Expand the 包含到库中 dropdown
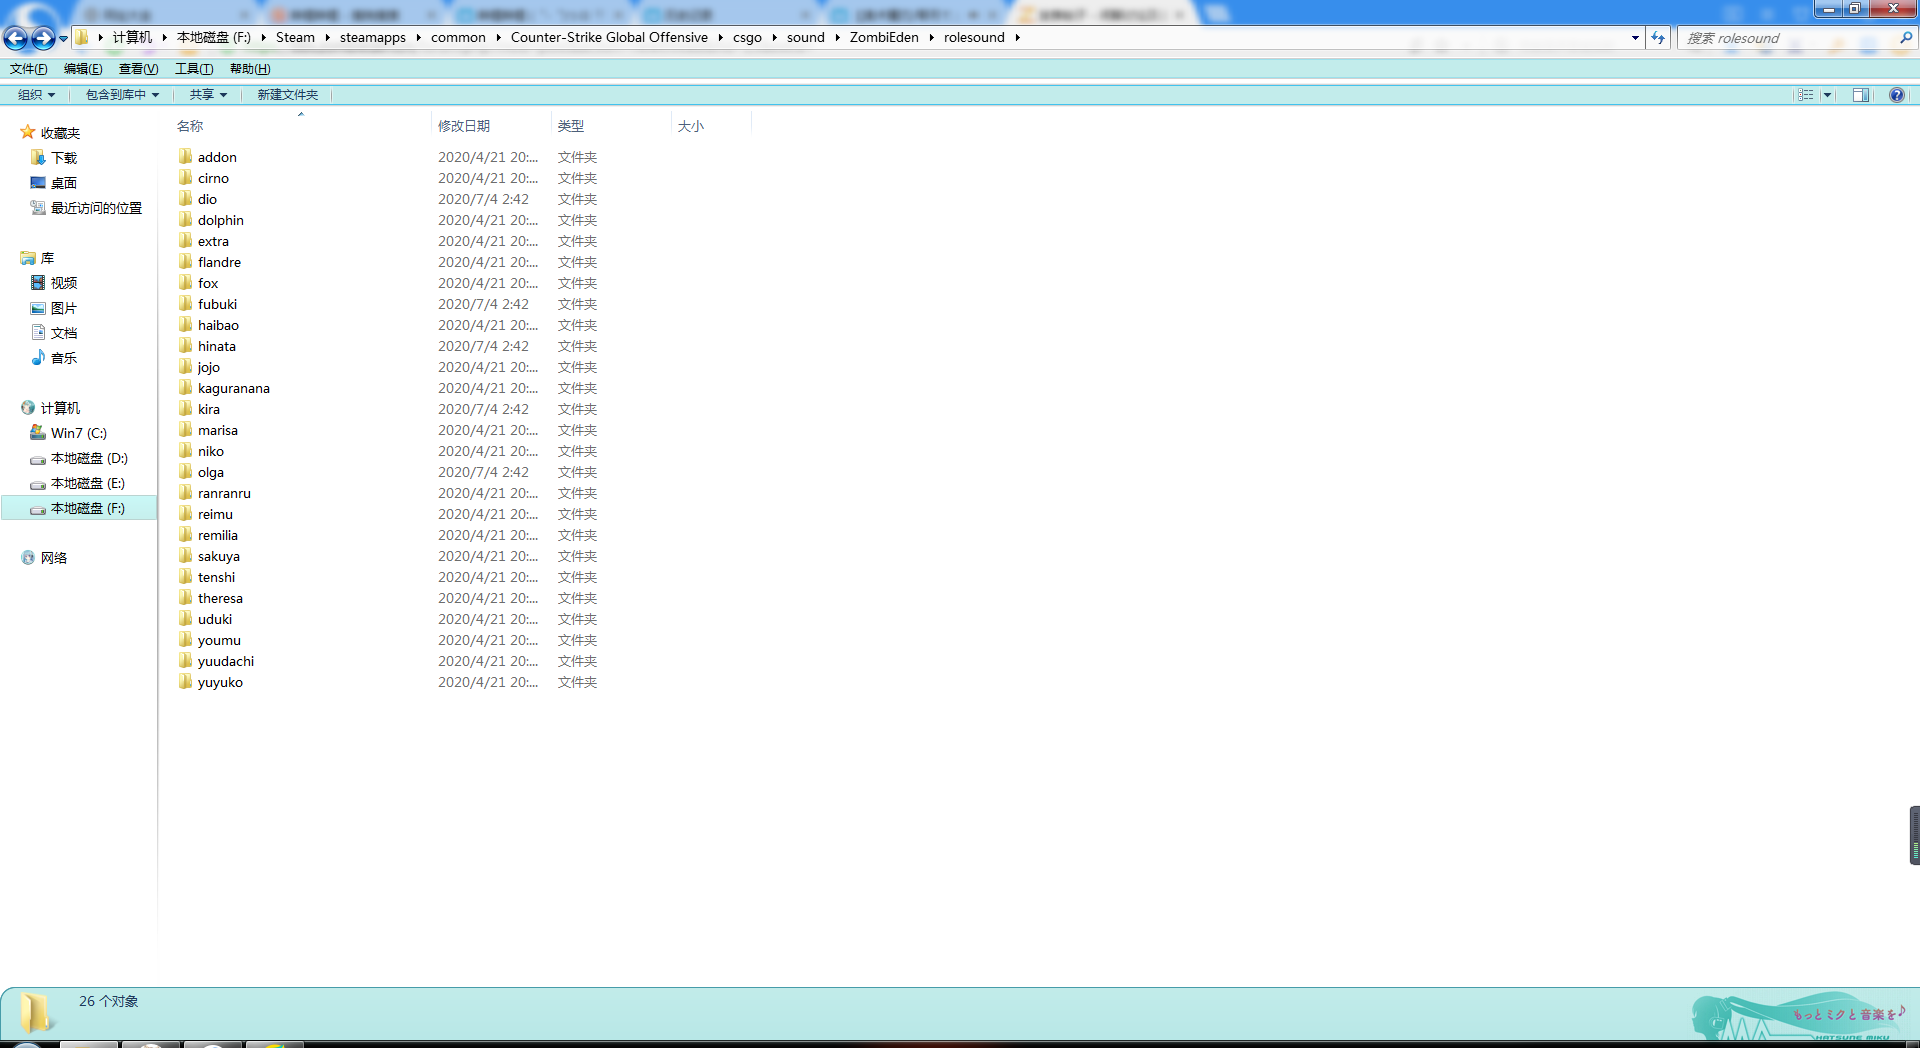The image size is (1920, 1048). click(x=122, y=95)
